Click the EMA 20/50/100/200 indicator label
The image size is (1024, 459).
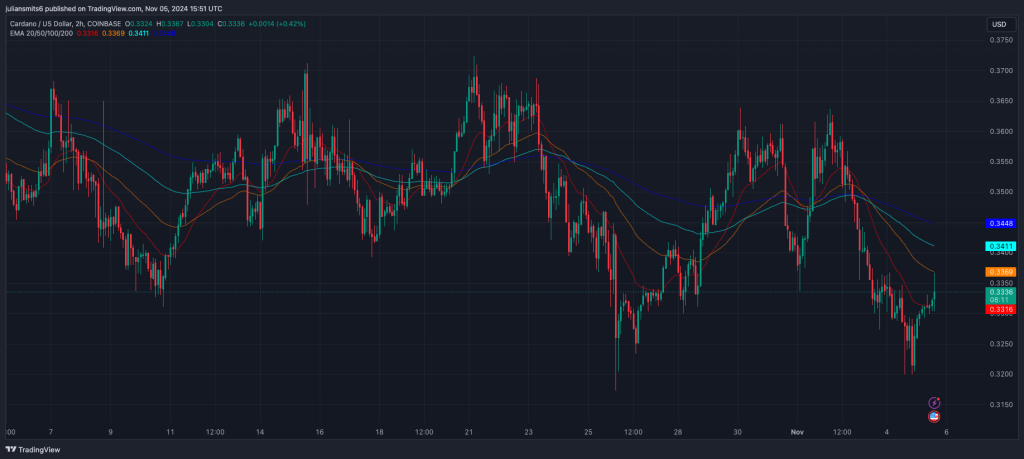[x=39, y=33]
